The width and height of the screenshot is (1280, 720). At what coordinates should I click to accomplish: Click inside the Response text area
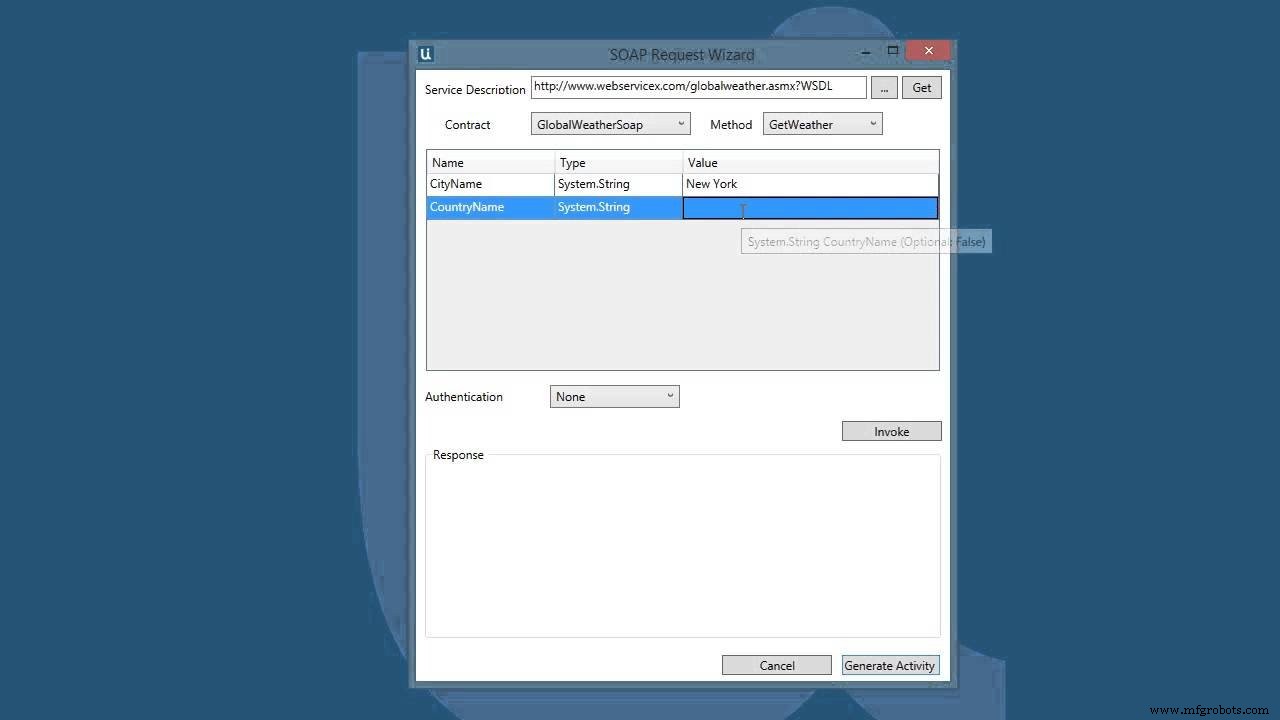click(682, 545)
